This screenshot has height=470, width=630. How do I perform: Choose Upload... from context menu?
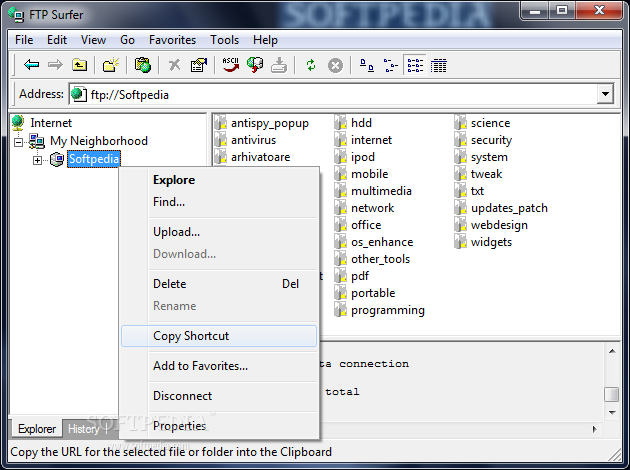(x=219, y=232)
